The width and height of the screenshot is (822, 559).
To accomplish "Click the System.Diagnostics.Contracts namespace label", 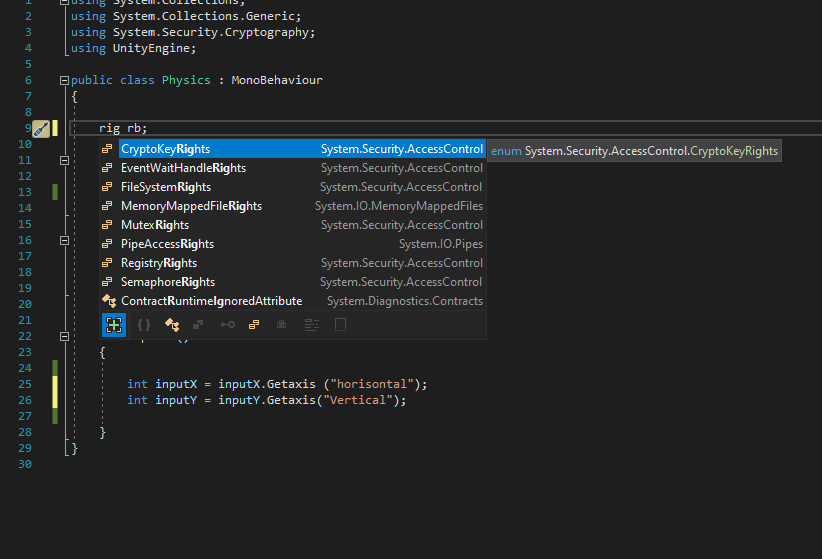I will (405, 301).
